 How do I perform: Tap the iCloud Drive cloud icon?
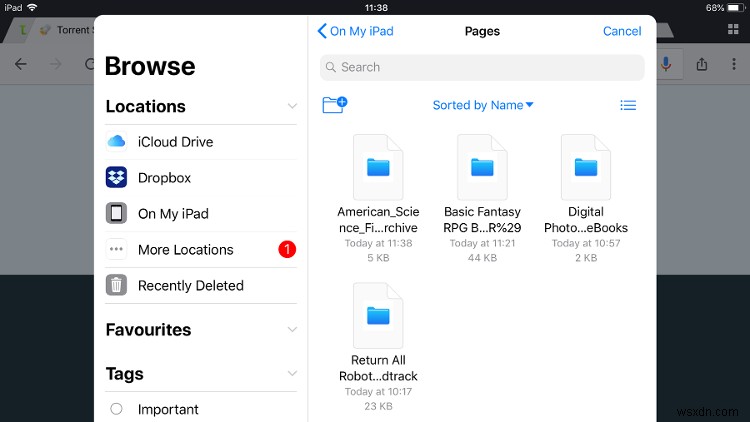(x=116, y=142)
